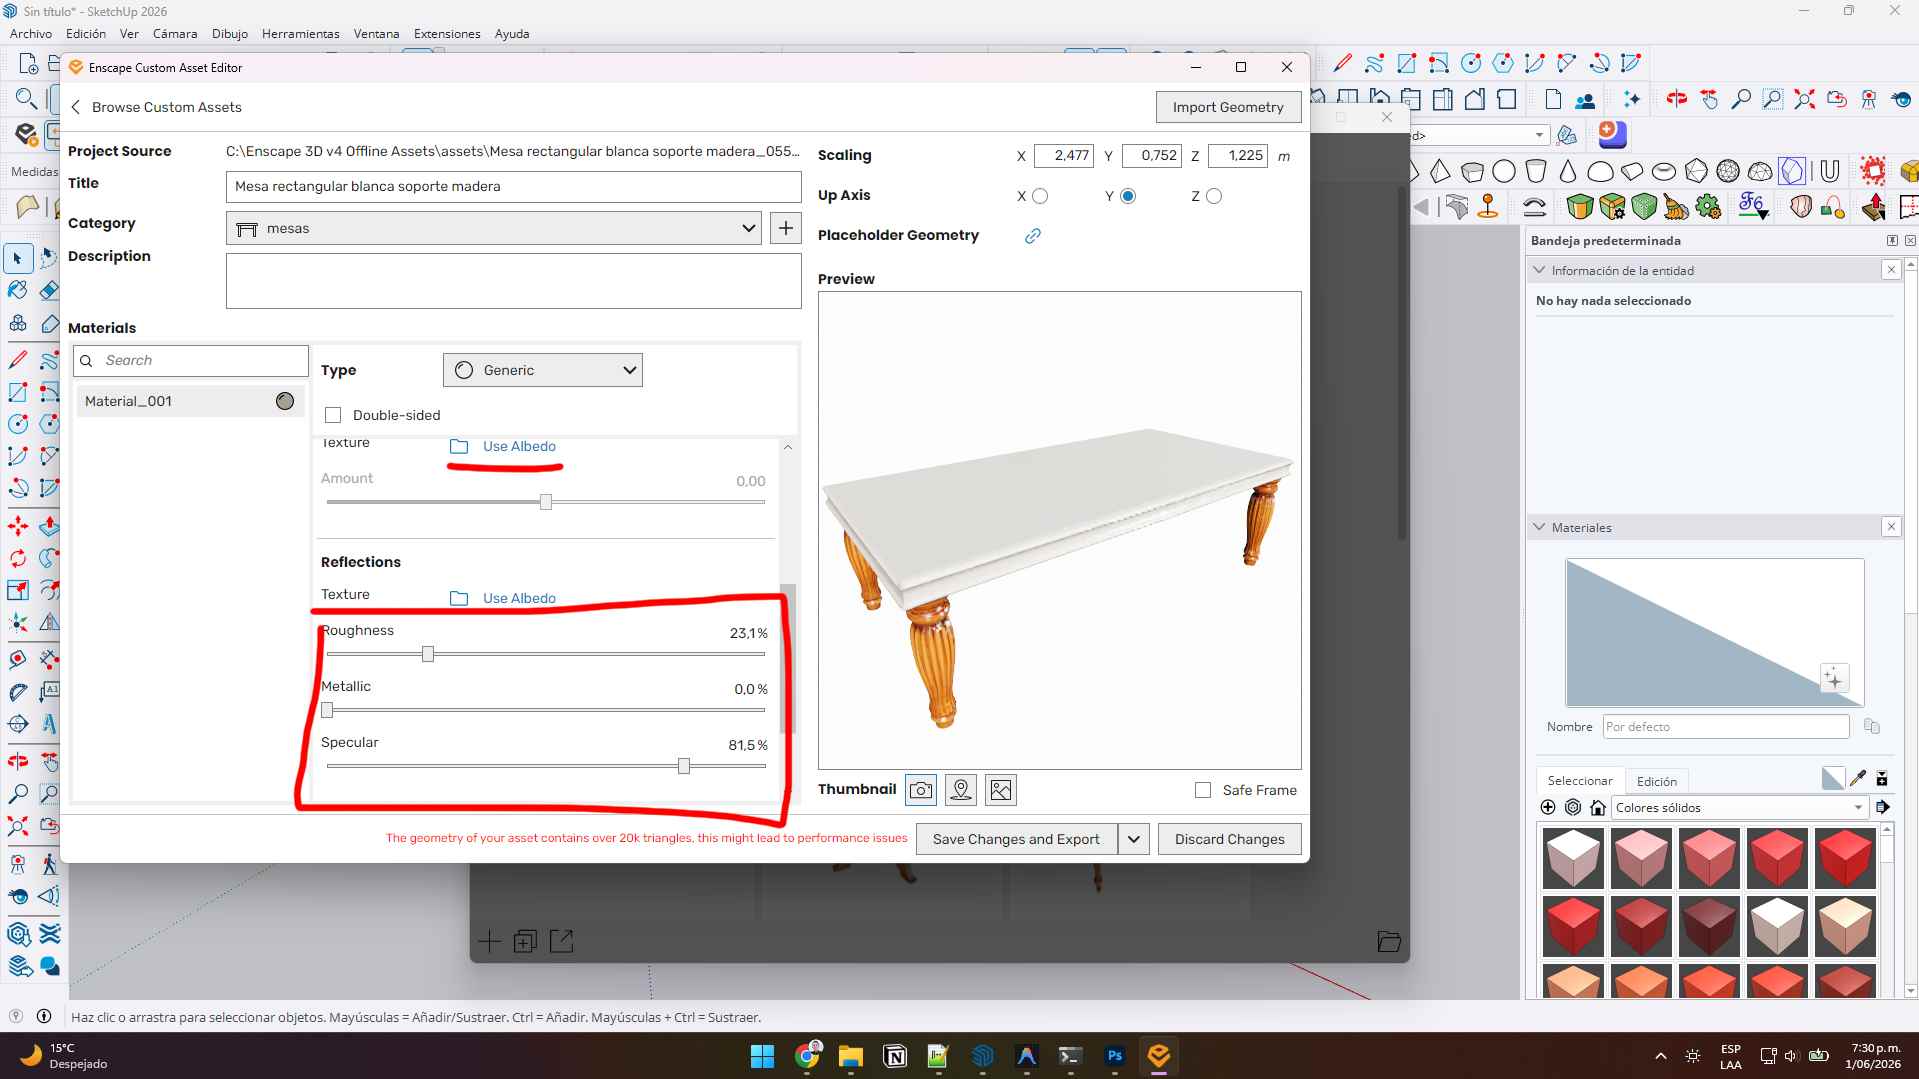
Task: Open File Explorer from the taskbar
Action: [x=851, y=1056]
